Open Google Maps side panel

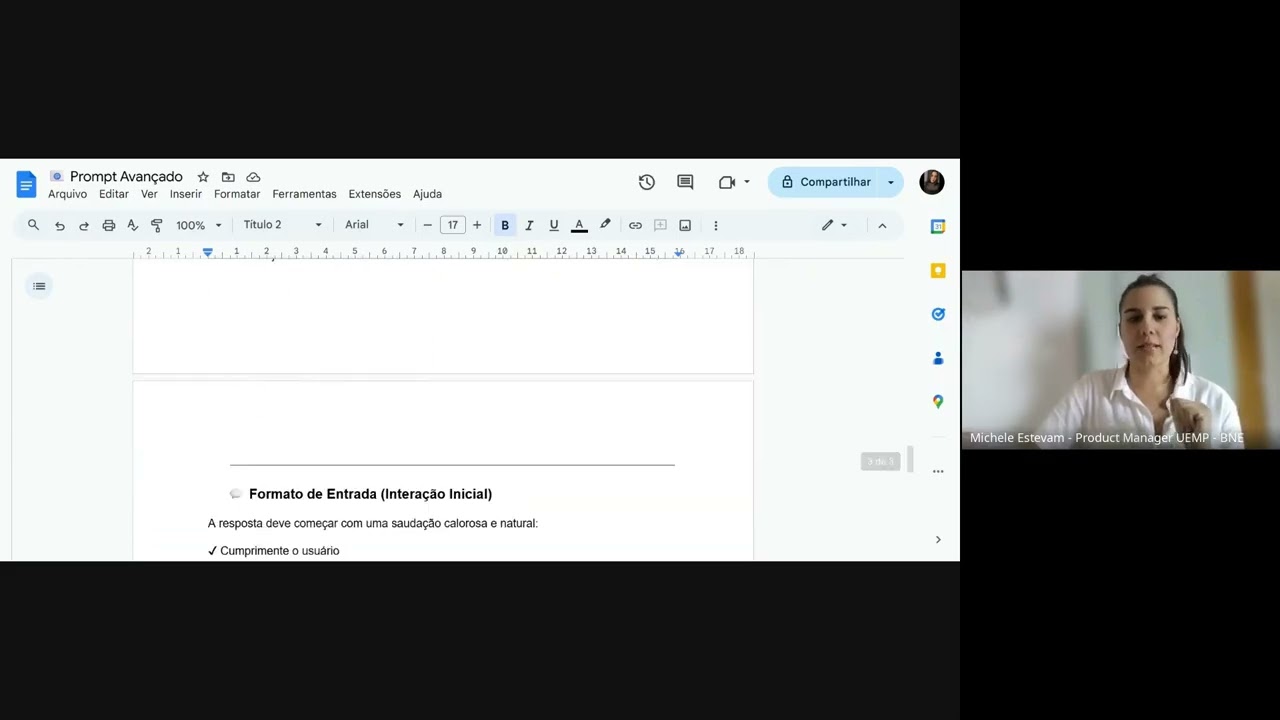[x=938, y=401]
